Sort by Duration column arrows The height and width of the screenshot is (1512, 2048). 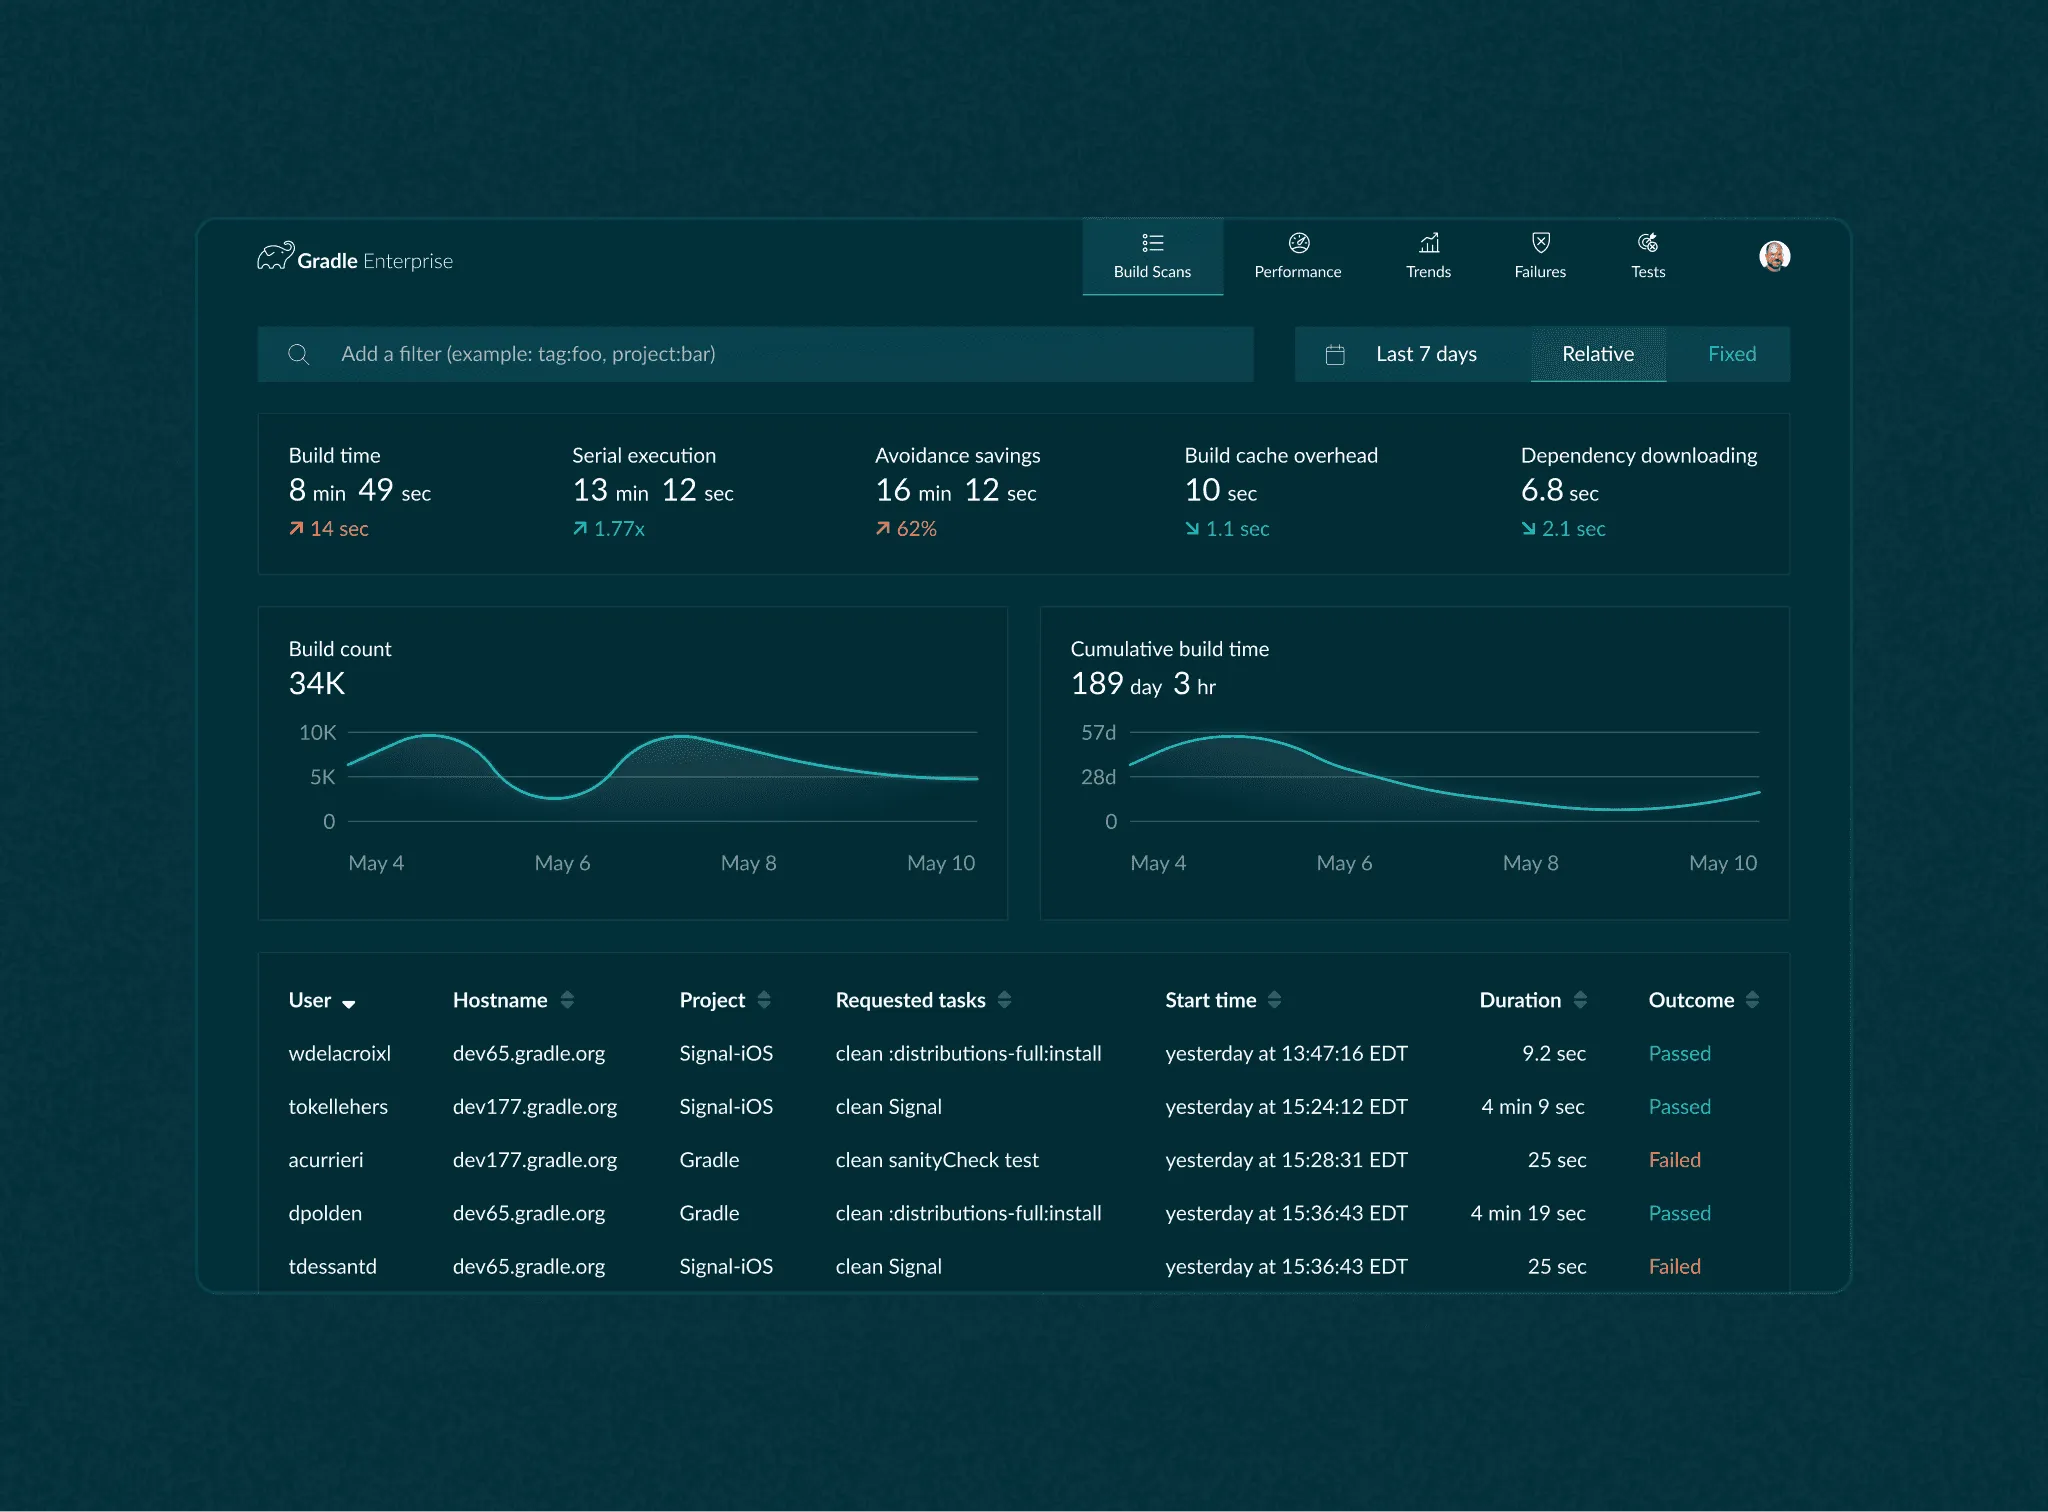[1580, 1000]
